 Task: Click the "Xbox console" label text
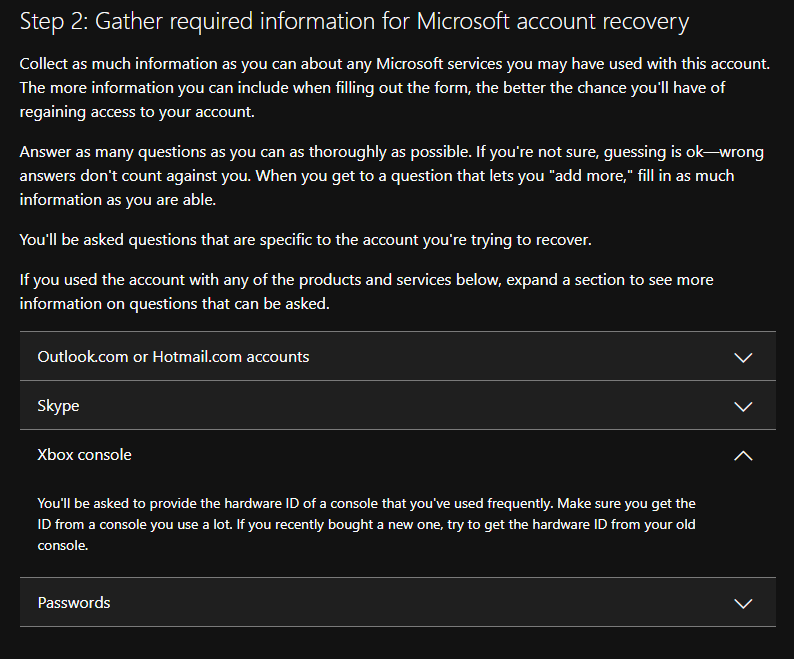(x=85, y=454)
